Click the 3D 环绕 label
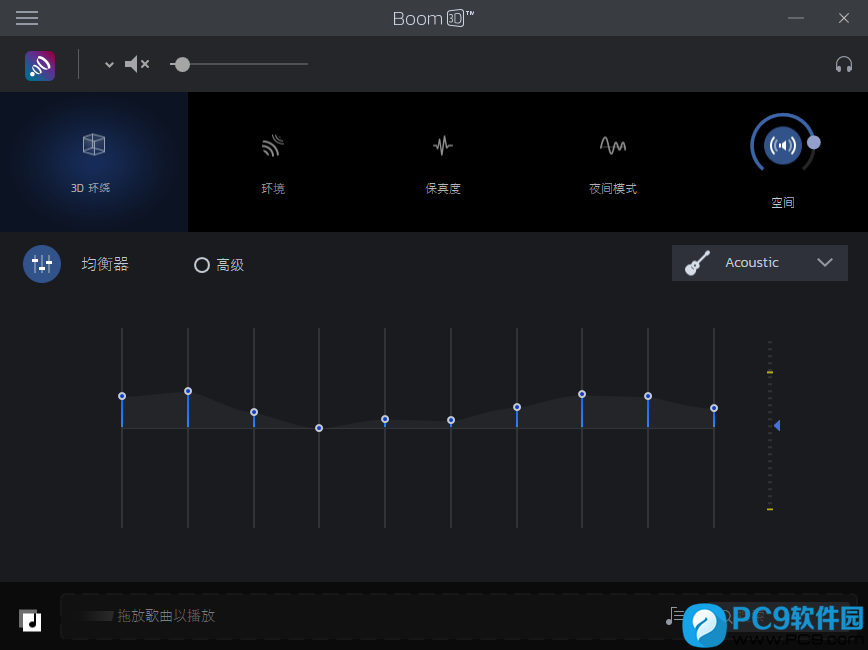This screenshot has width=868, height=650. pos(90,188)
